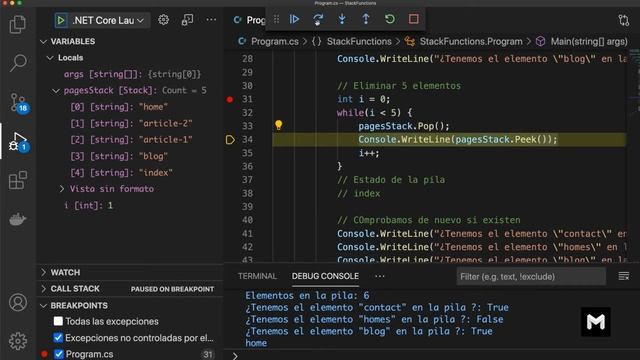Click Main(string[] args) breadcrumb

coord(589,41)
